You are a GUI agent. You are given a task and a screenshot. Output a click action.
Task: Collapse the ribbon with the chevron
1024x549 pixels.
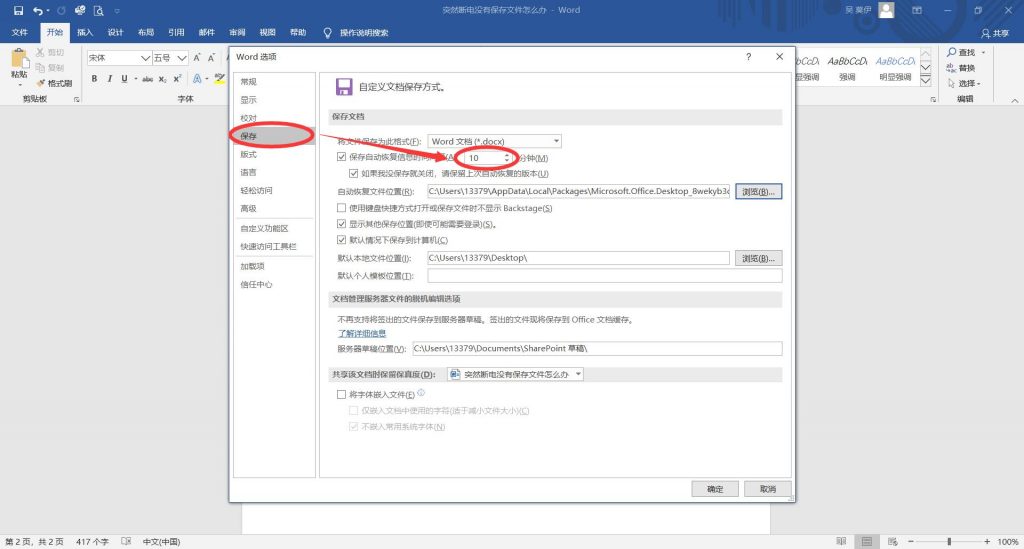click(1014, 101)
